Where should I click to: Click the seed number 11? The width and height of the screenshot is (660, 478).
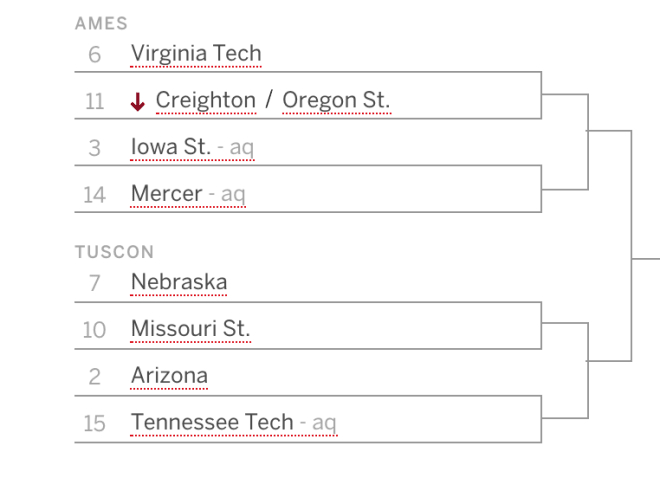[x=94, y=101]
